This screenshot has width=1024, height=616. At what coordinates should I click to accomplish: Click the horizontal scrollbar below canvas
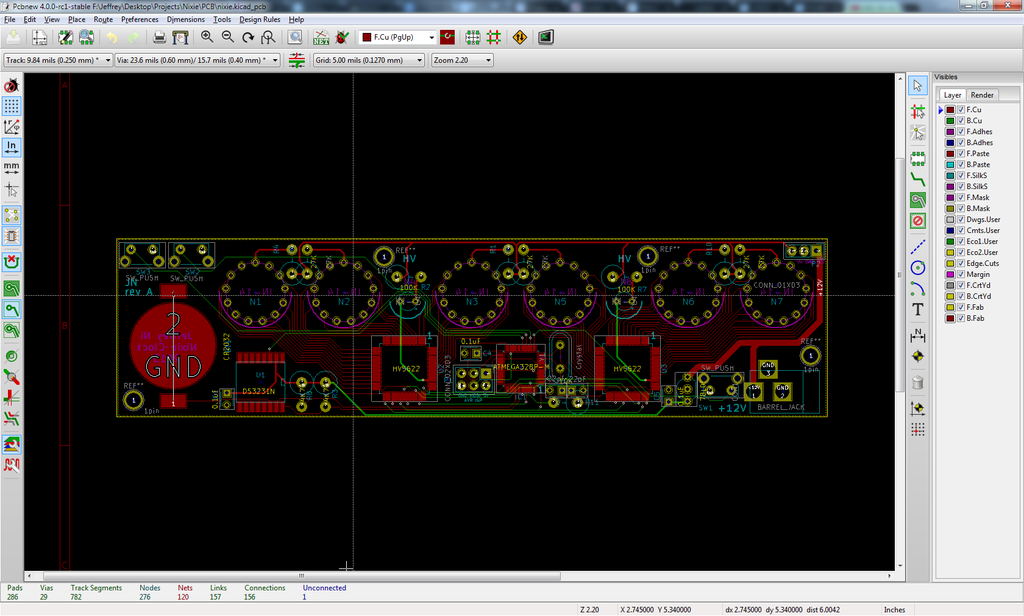(459, 576)
